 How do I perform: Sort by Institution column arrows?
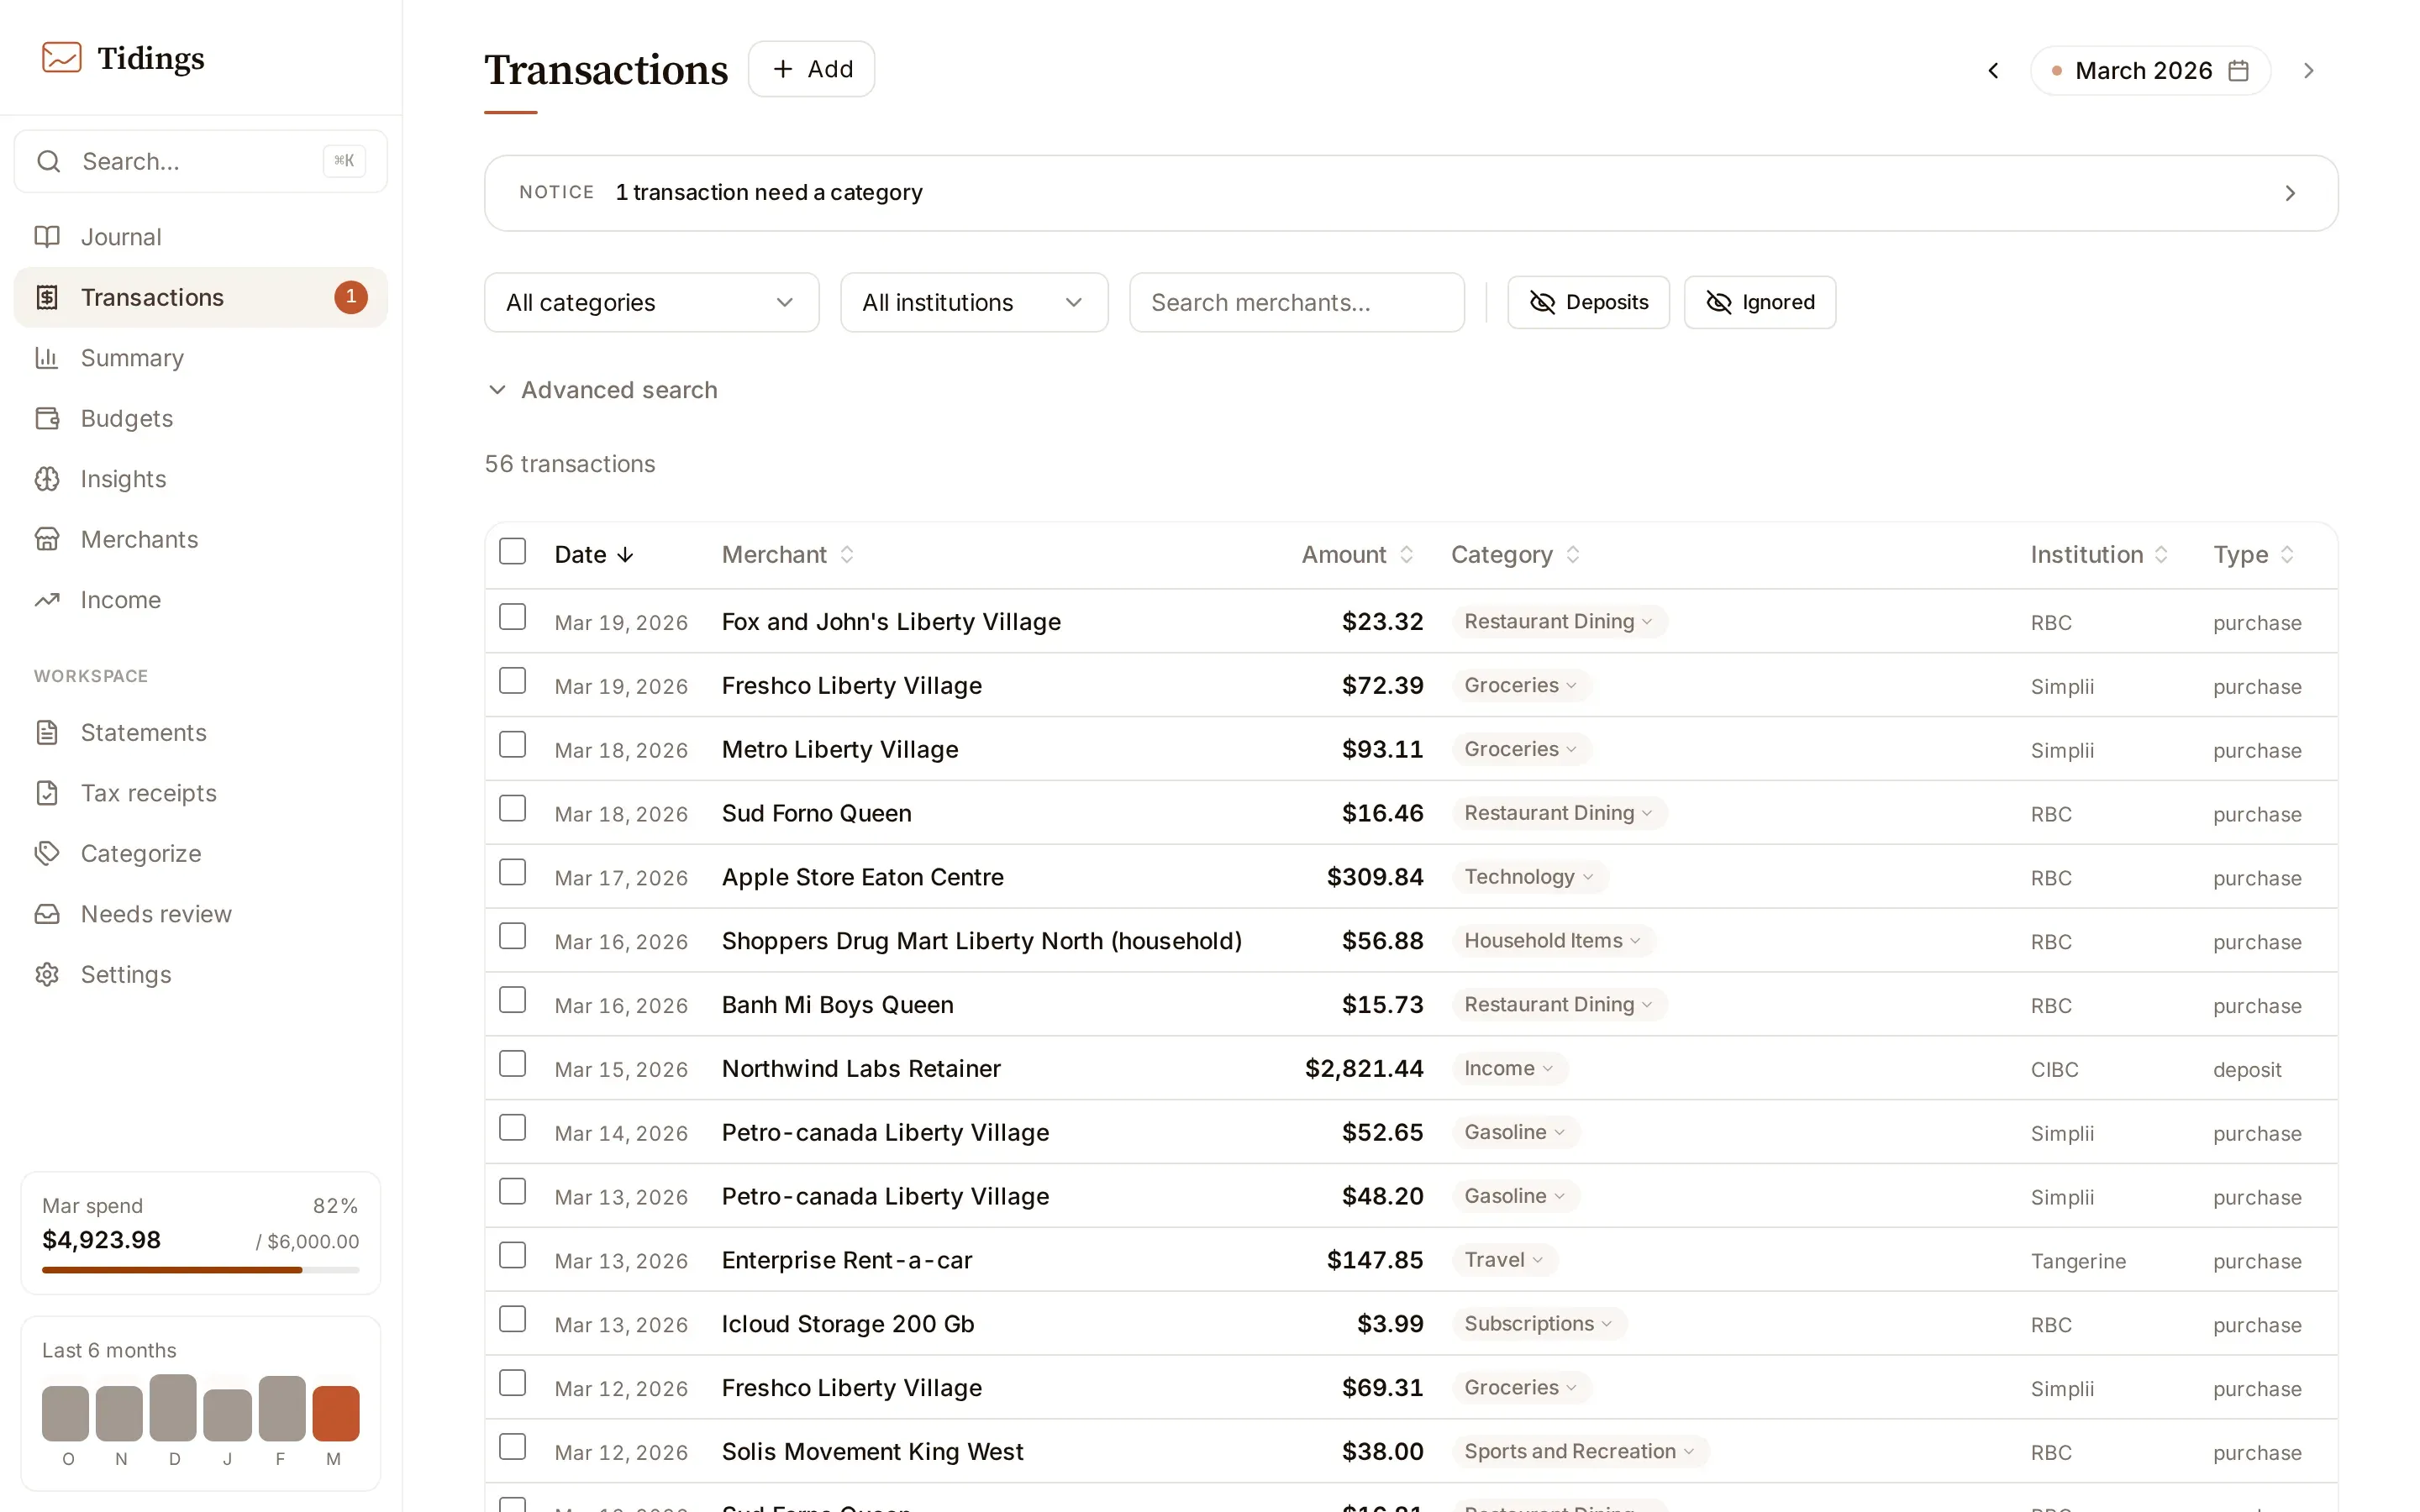pyautogui.click(x=2161, y=554)
